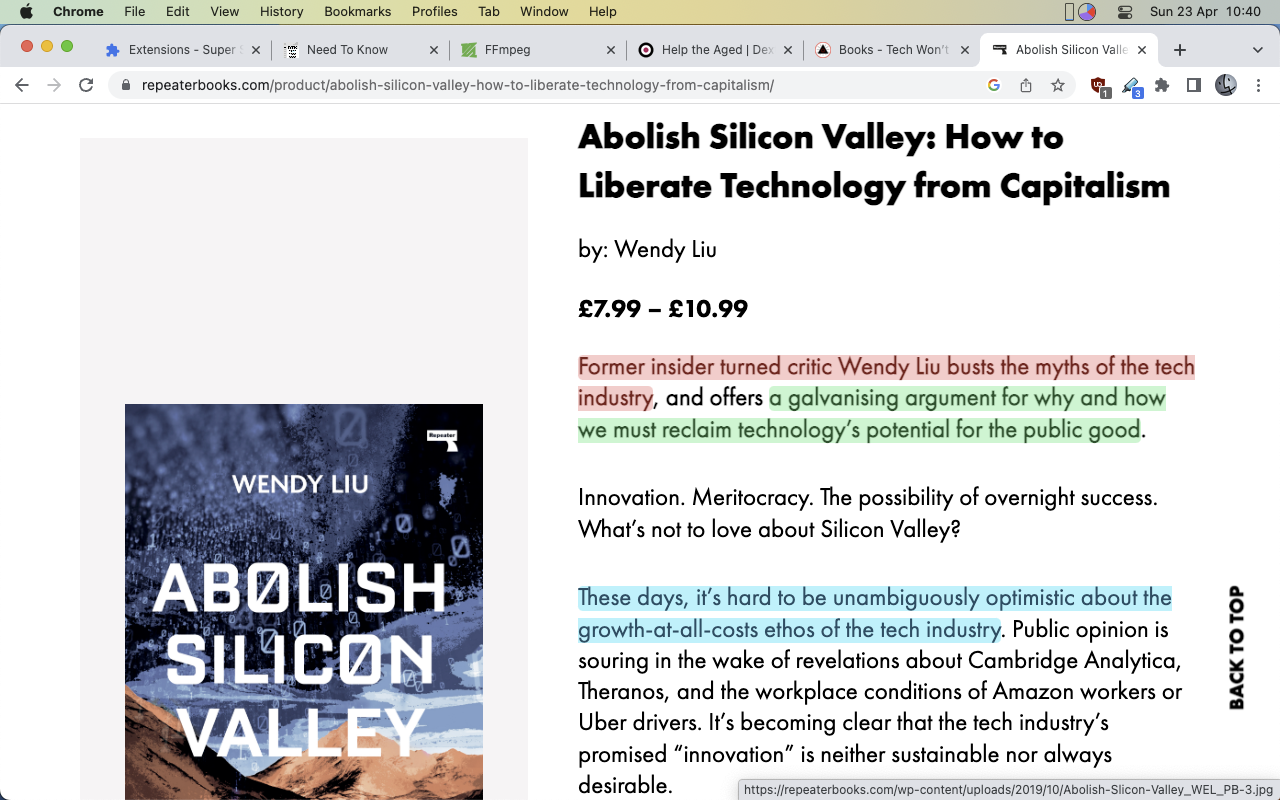Open the Extensions puzzle icon
This screenshot has width=1280, height=800.
(x=1162, y=85)
